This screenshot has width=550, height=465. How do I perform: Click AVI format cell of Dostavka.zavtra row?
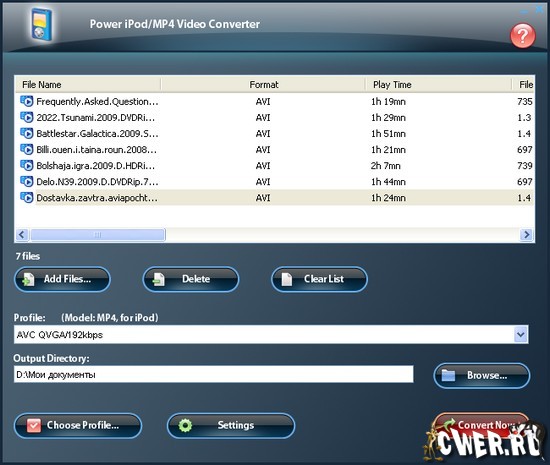point(263,198)
